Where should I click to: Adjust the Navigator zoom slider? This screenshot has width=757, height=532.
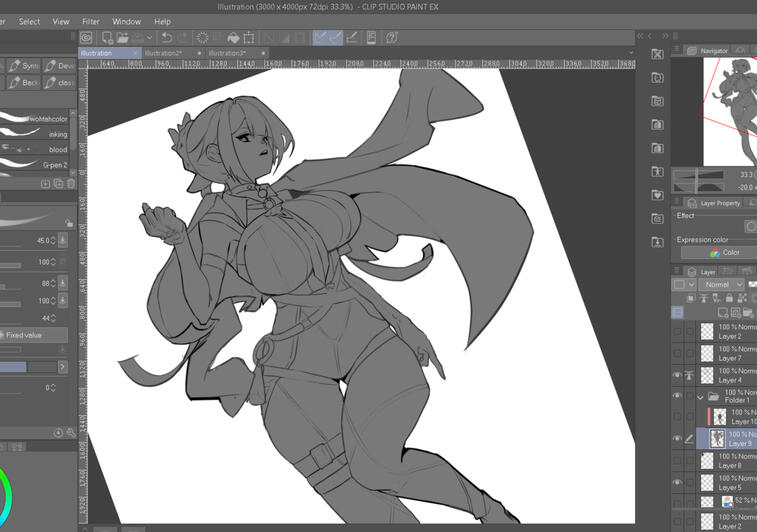(x=699, y=175)
